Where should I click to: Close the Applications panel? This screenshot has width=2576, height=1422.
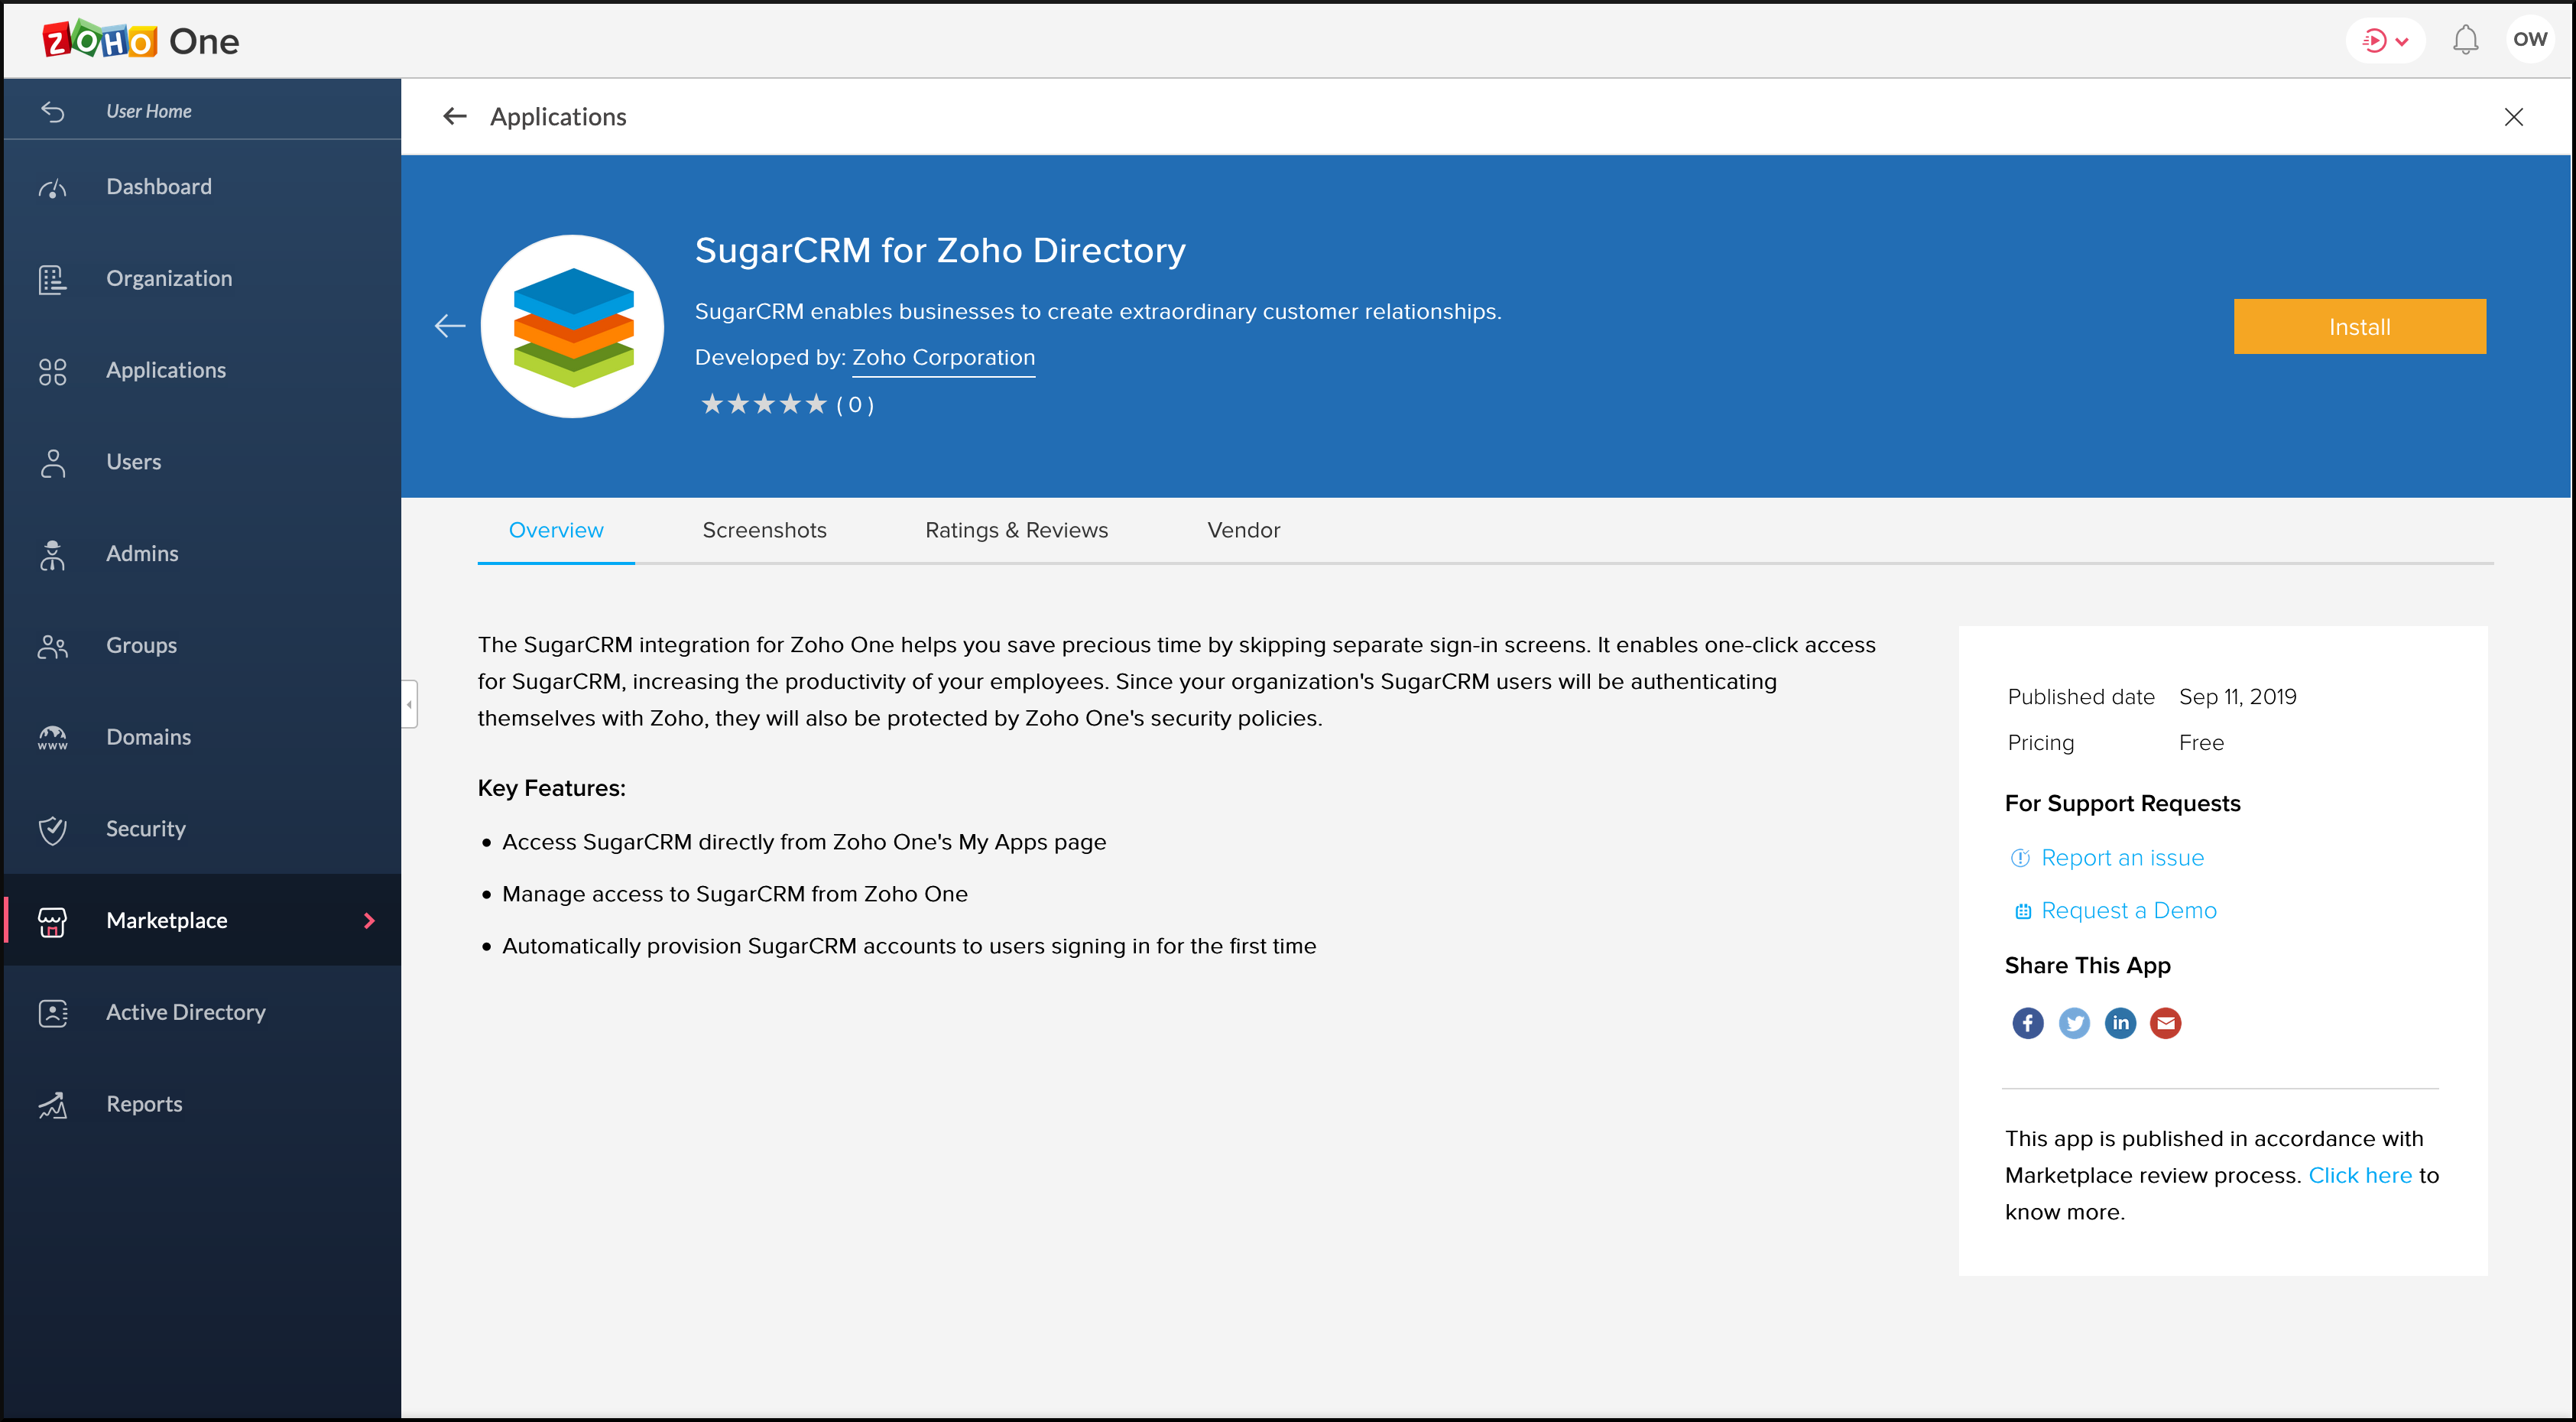pyautogui.click(x=2513, y=117)
